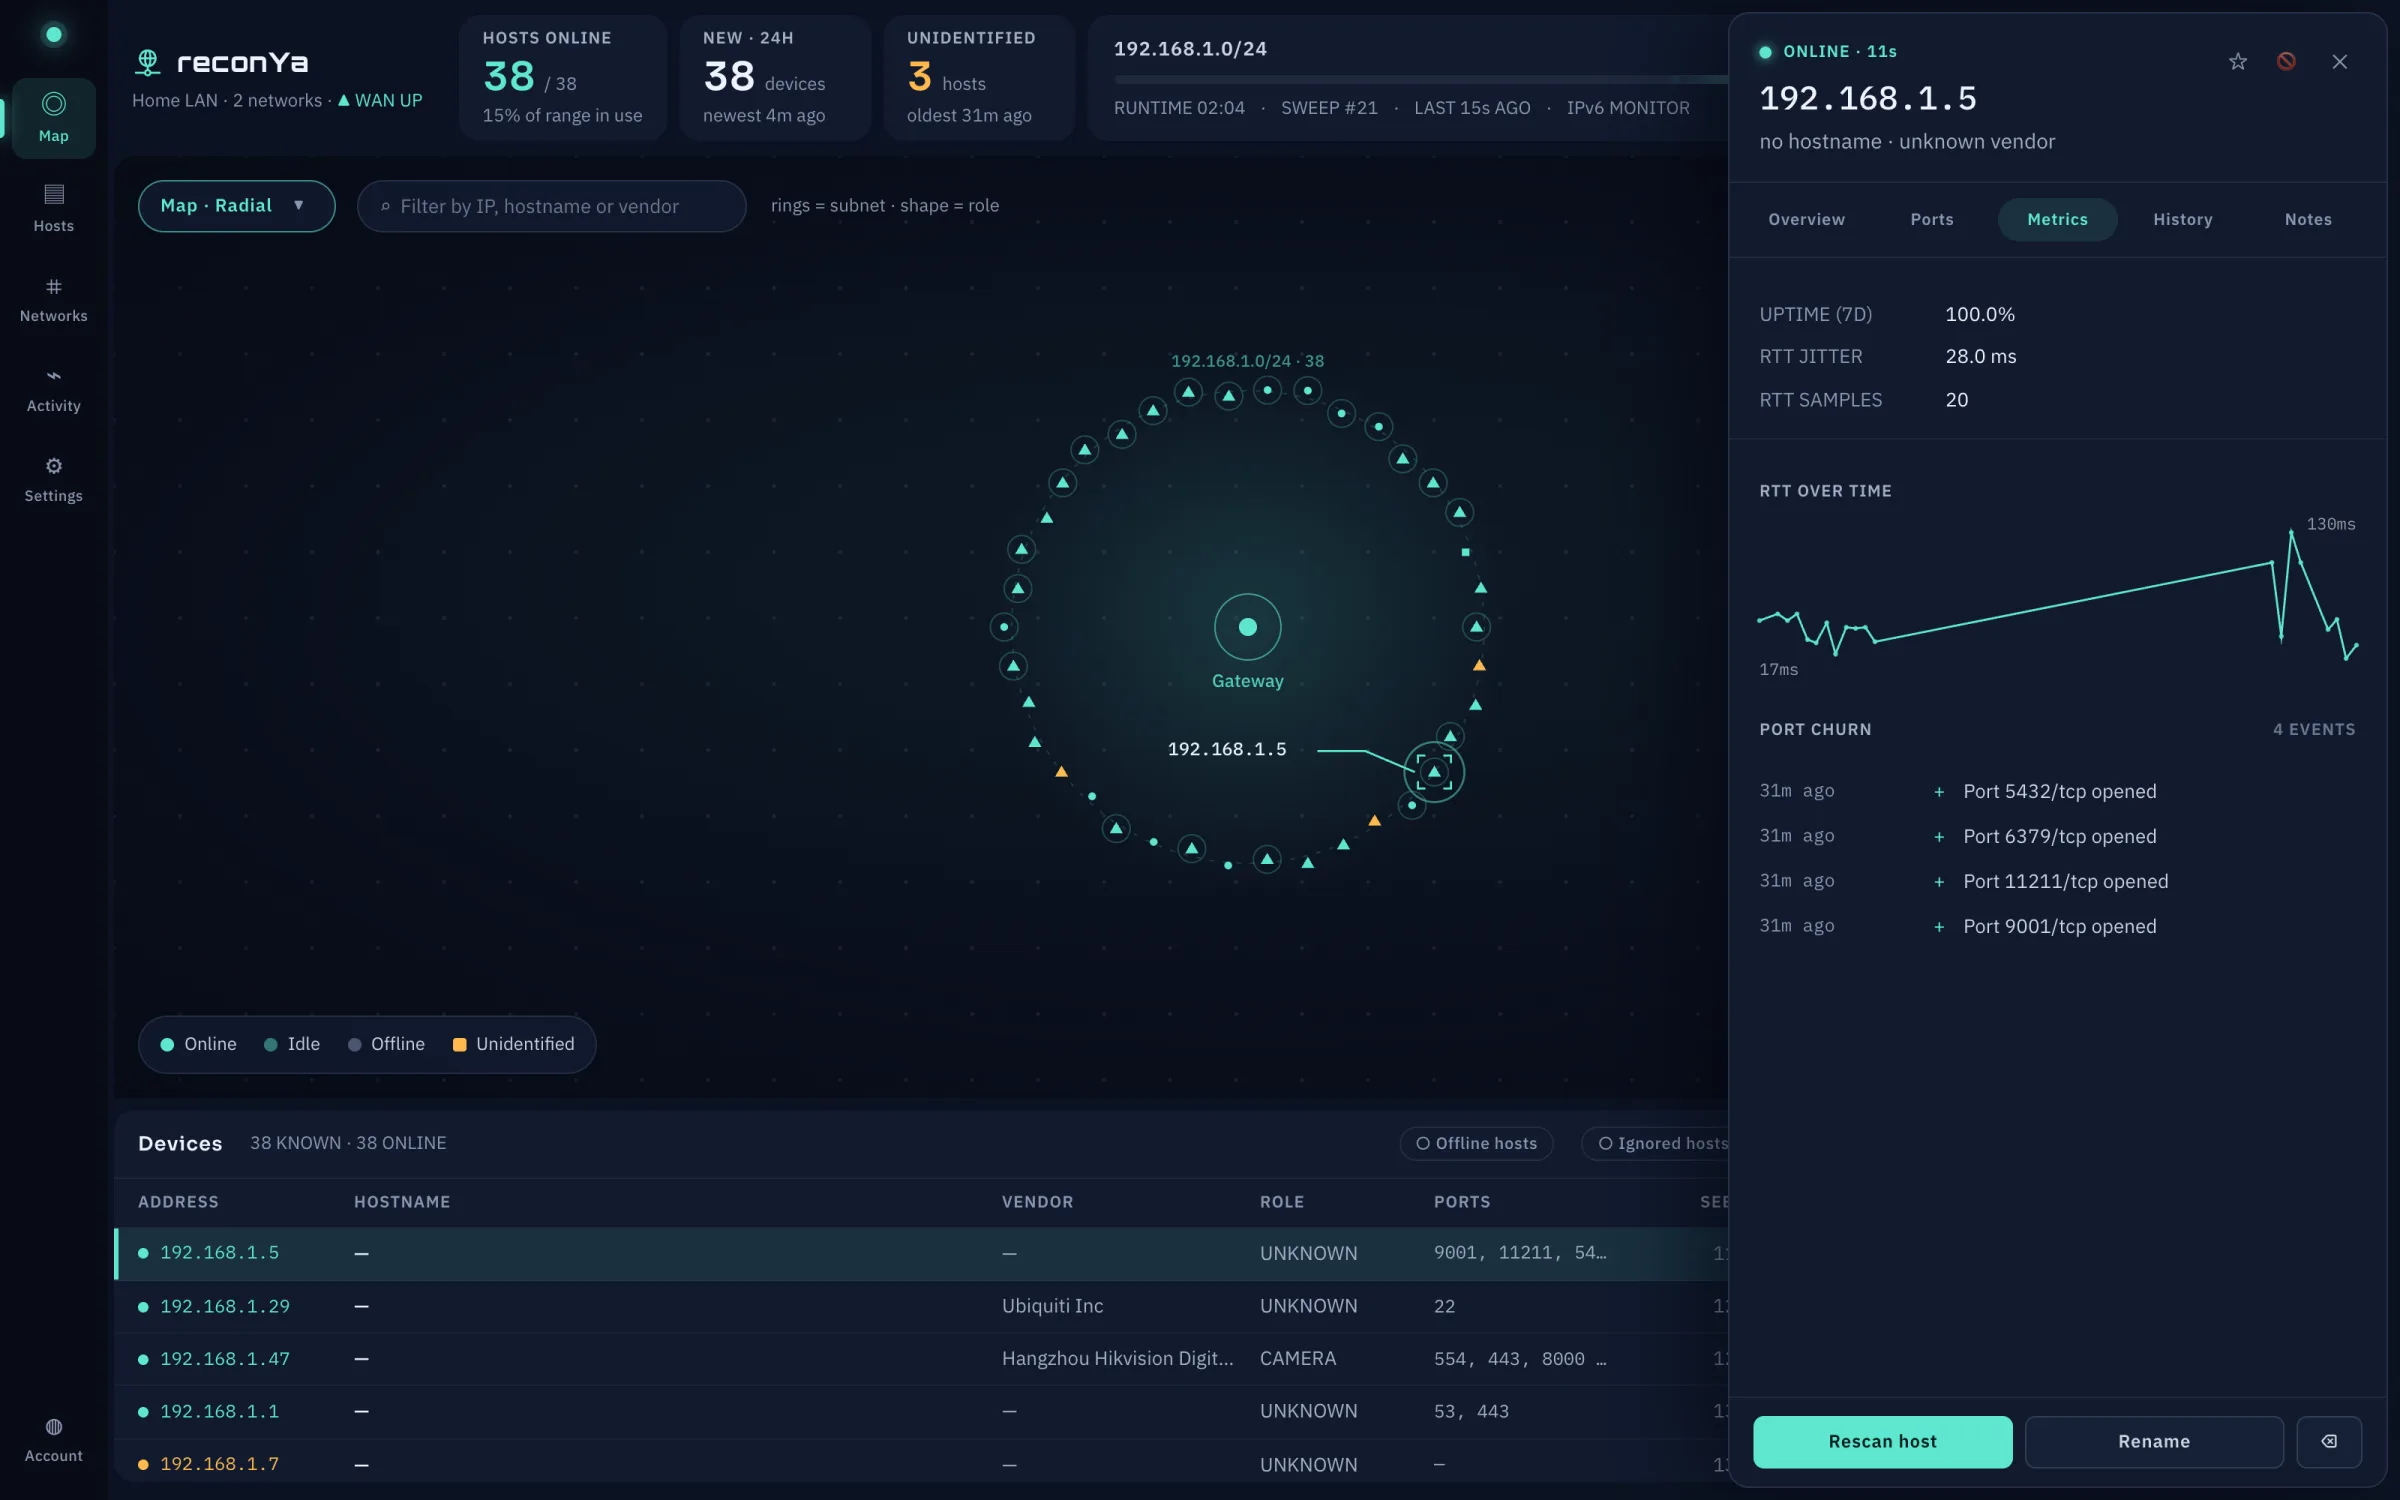This screenshot has width=2400, height=1500.
Task: Switch to the Ports tab
Action: click(1931, 219)
